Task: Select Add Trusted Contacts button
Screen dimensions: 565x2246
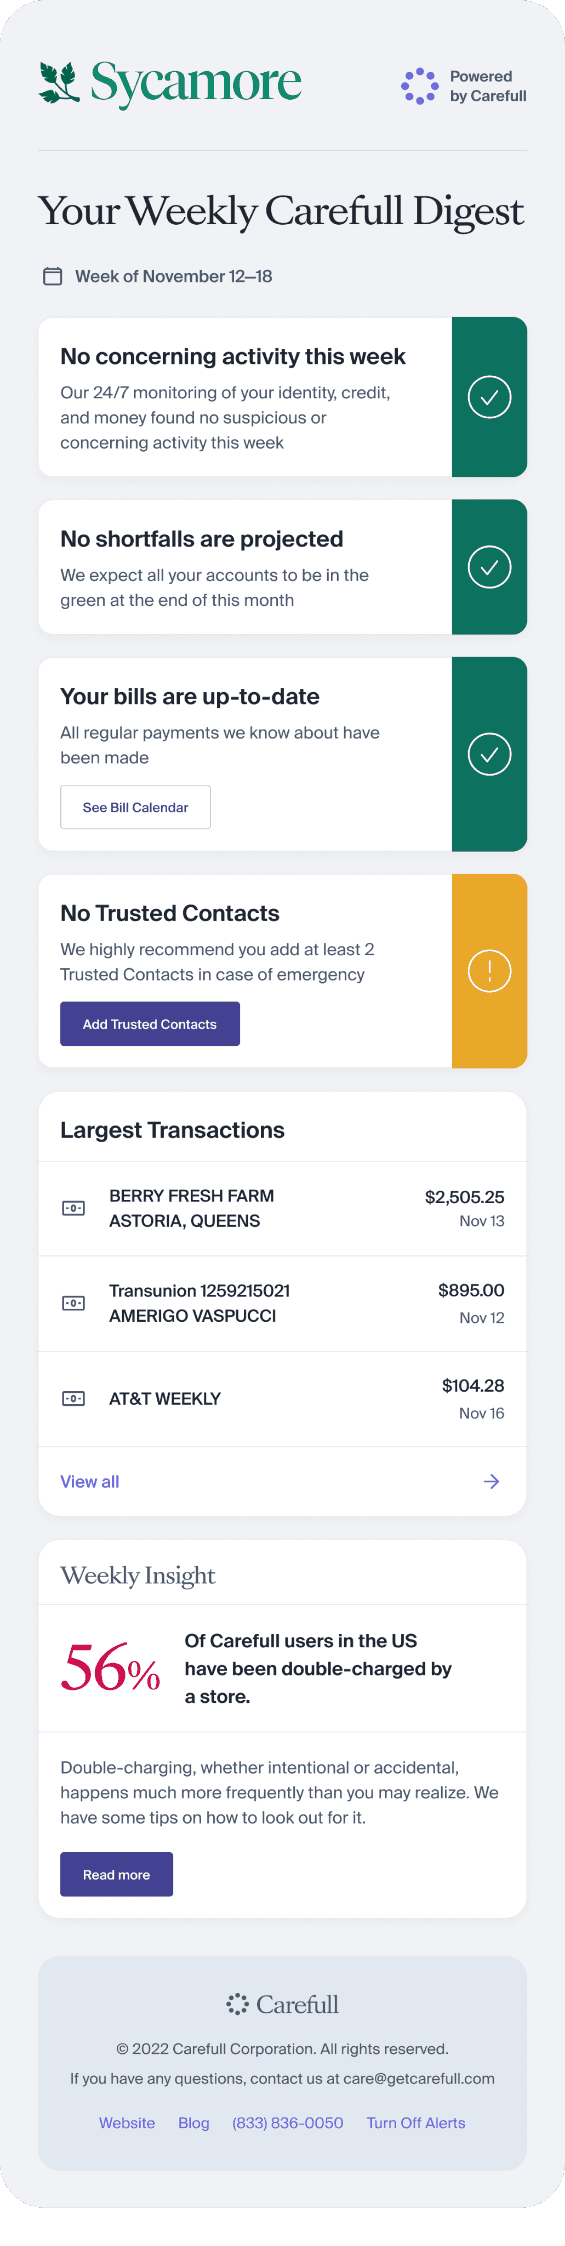Action: tap(150, 1024)
